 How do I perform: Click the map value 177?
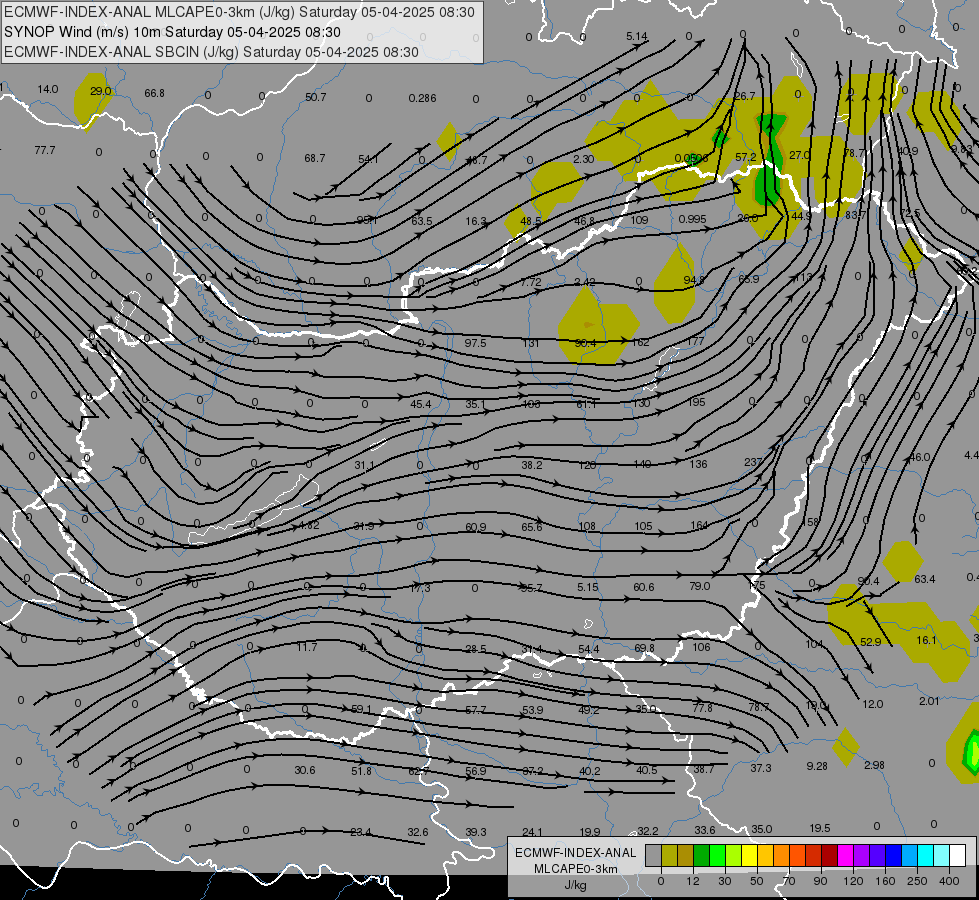click(695, 341)
